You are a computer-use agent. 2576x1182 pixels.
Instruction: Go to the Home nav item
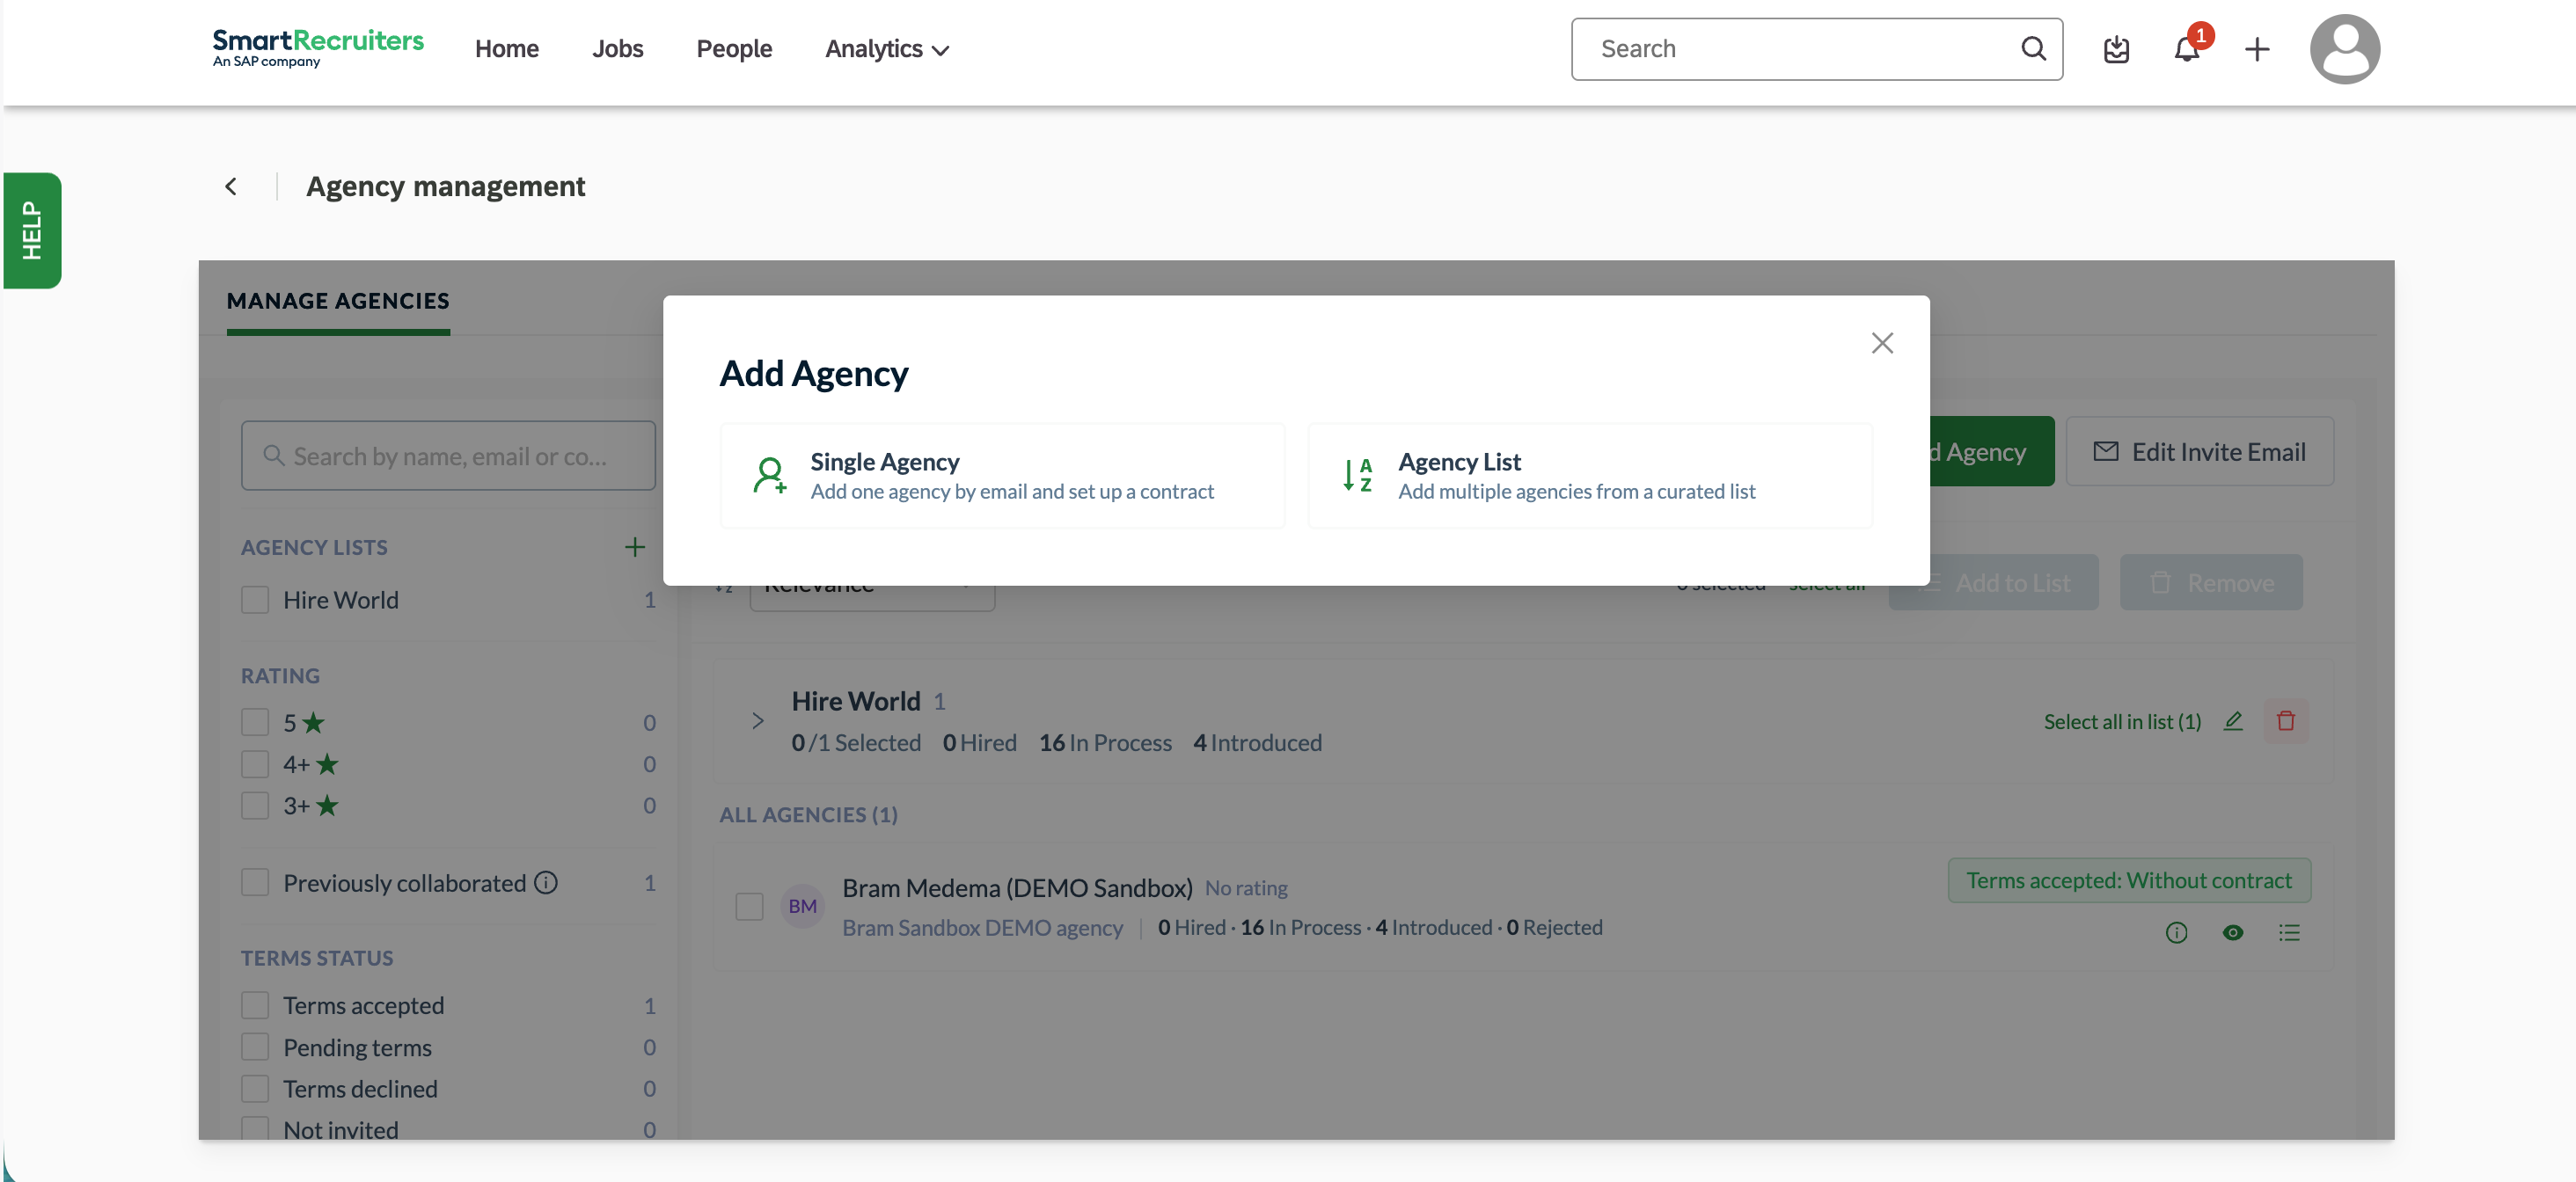tap(507, 49)
